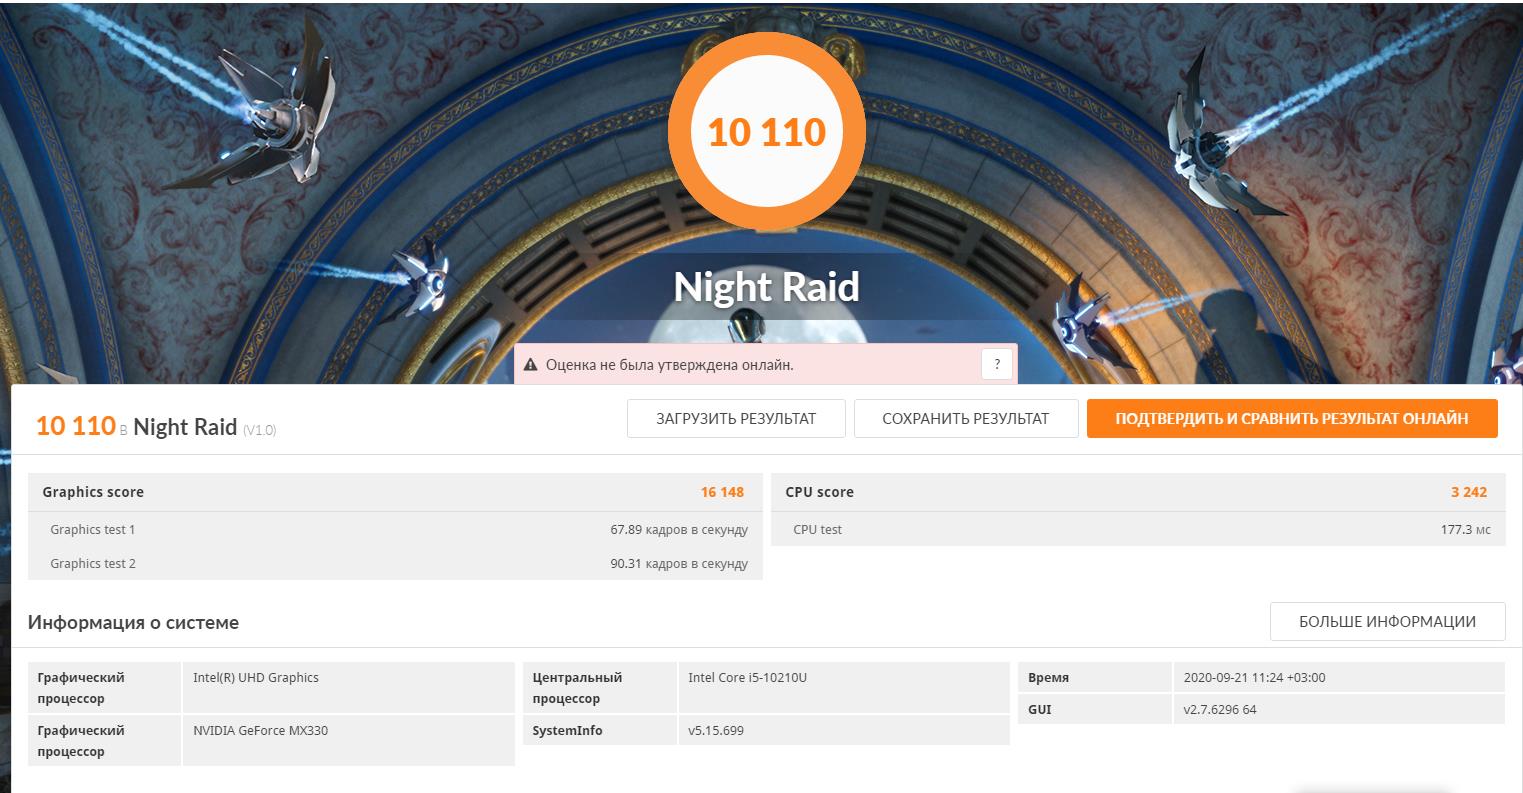Open БОЛЬШЕ ИНФОРМАЦИИ system details
Viewport: 1523px width, 793px height.
tap(1387, 622)
